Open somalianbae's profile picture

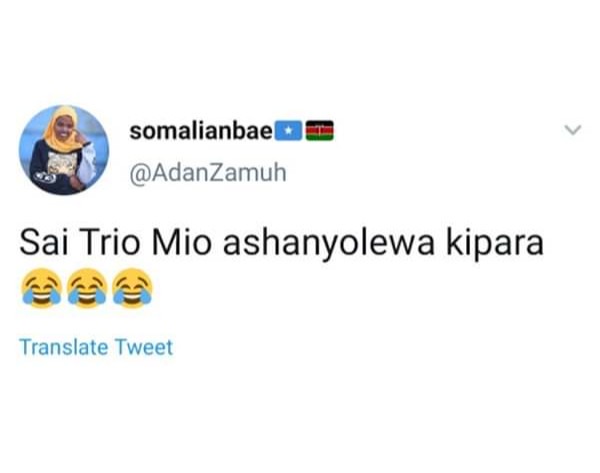click(x=64, y=150)
